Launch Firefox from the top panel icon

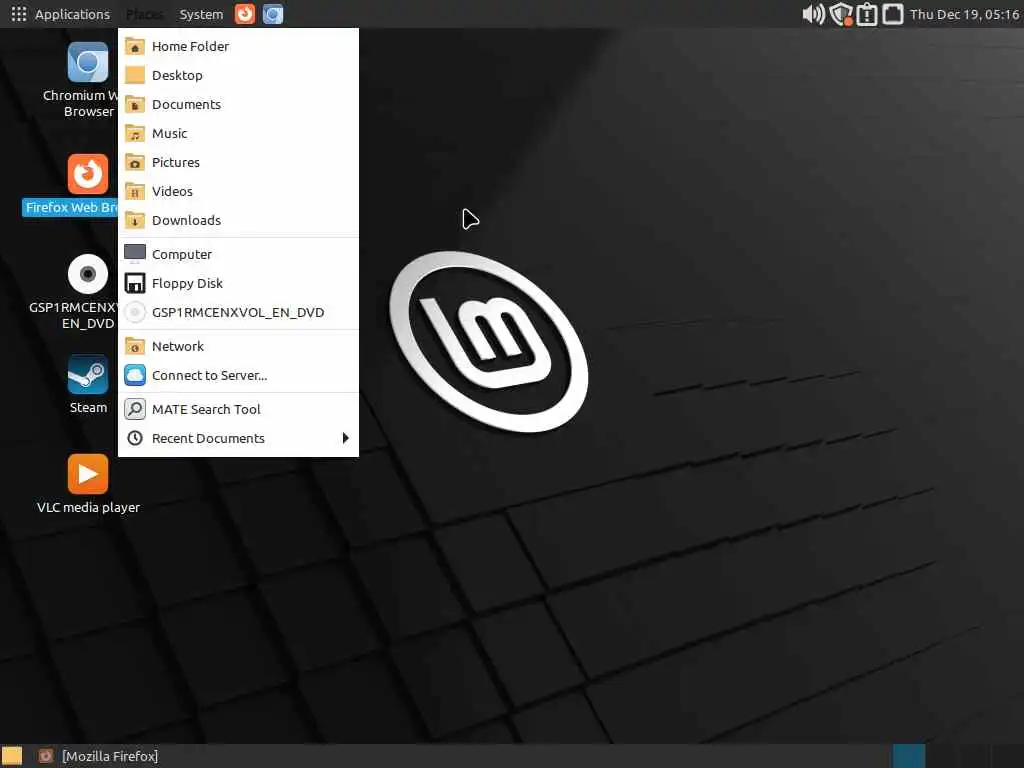click(x=245, y=14)
